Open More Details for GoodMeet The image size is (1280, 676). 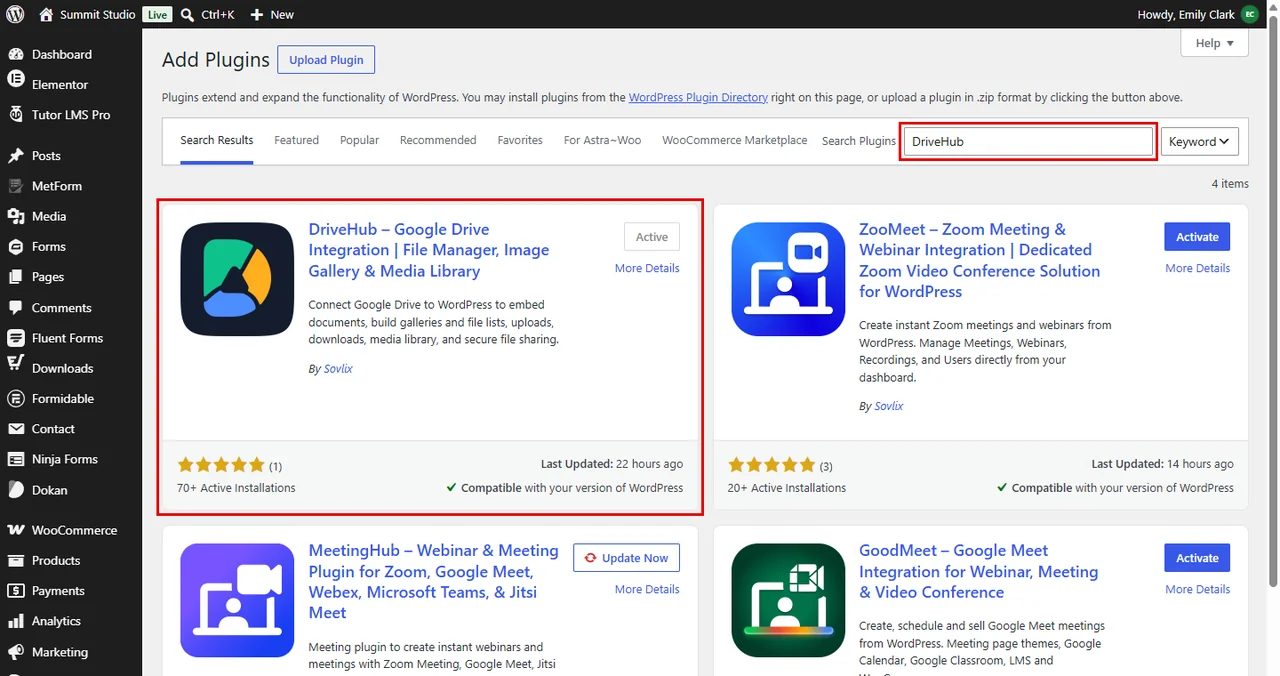[x=1197, y=589]
